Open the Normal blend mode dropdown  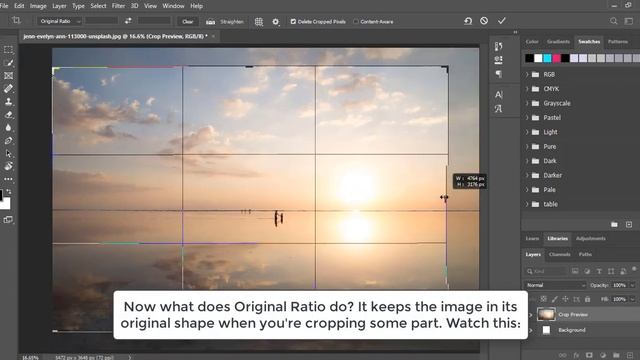point(556,285)
